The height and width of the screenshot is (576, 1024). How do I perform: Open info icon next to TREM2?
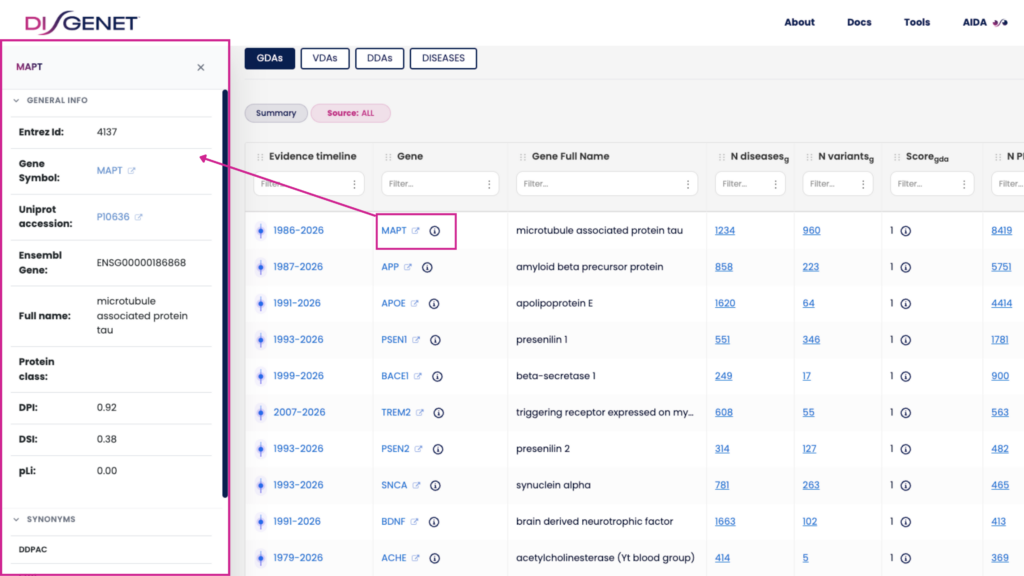[x=438, y=413]
